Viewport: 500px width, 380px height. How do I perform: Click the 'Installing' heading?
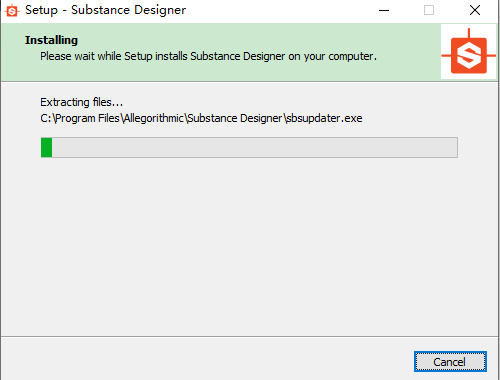click(x=51, y=40)
